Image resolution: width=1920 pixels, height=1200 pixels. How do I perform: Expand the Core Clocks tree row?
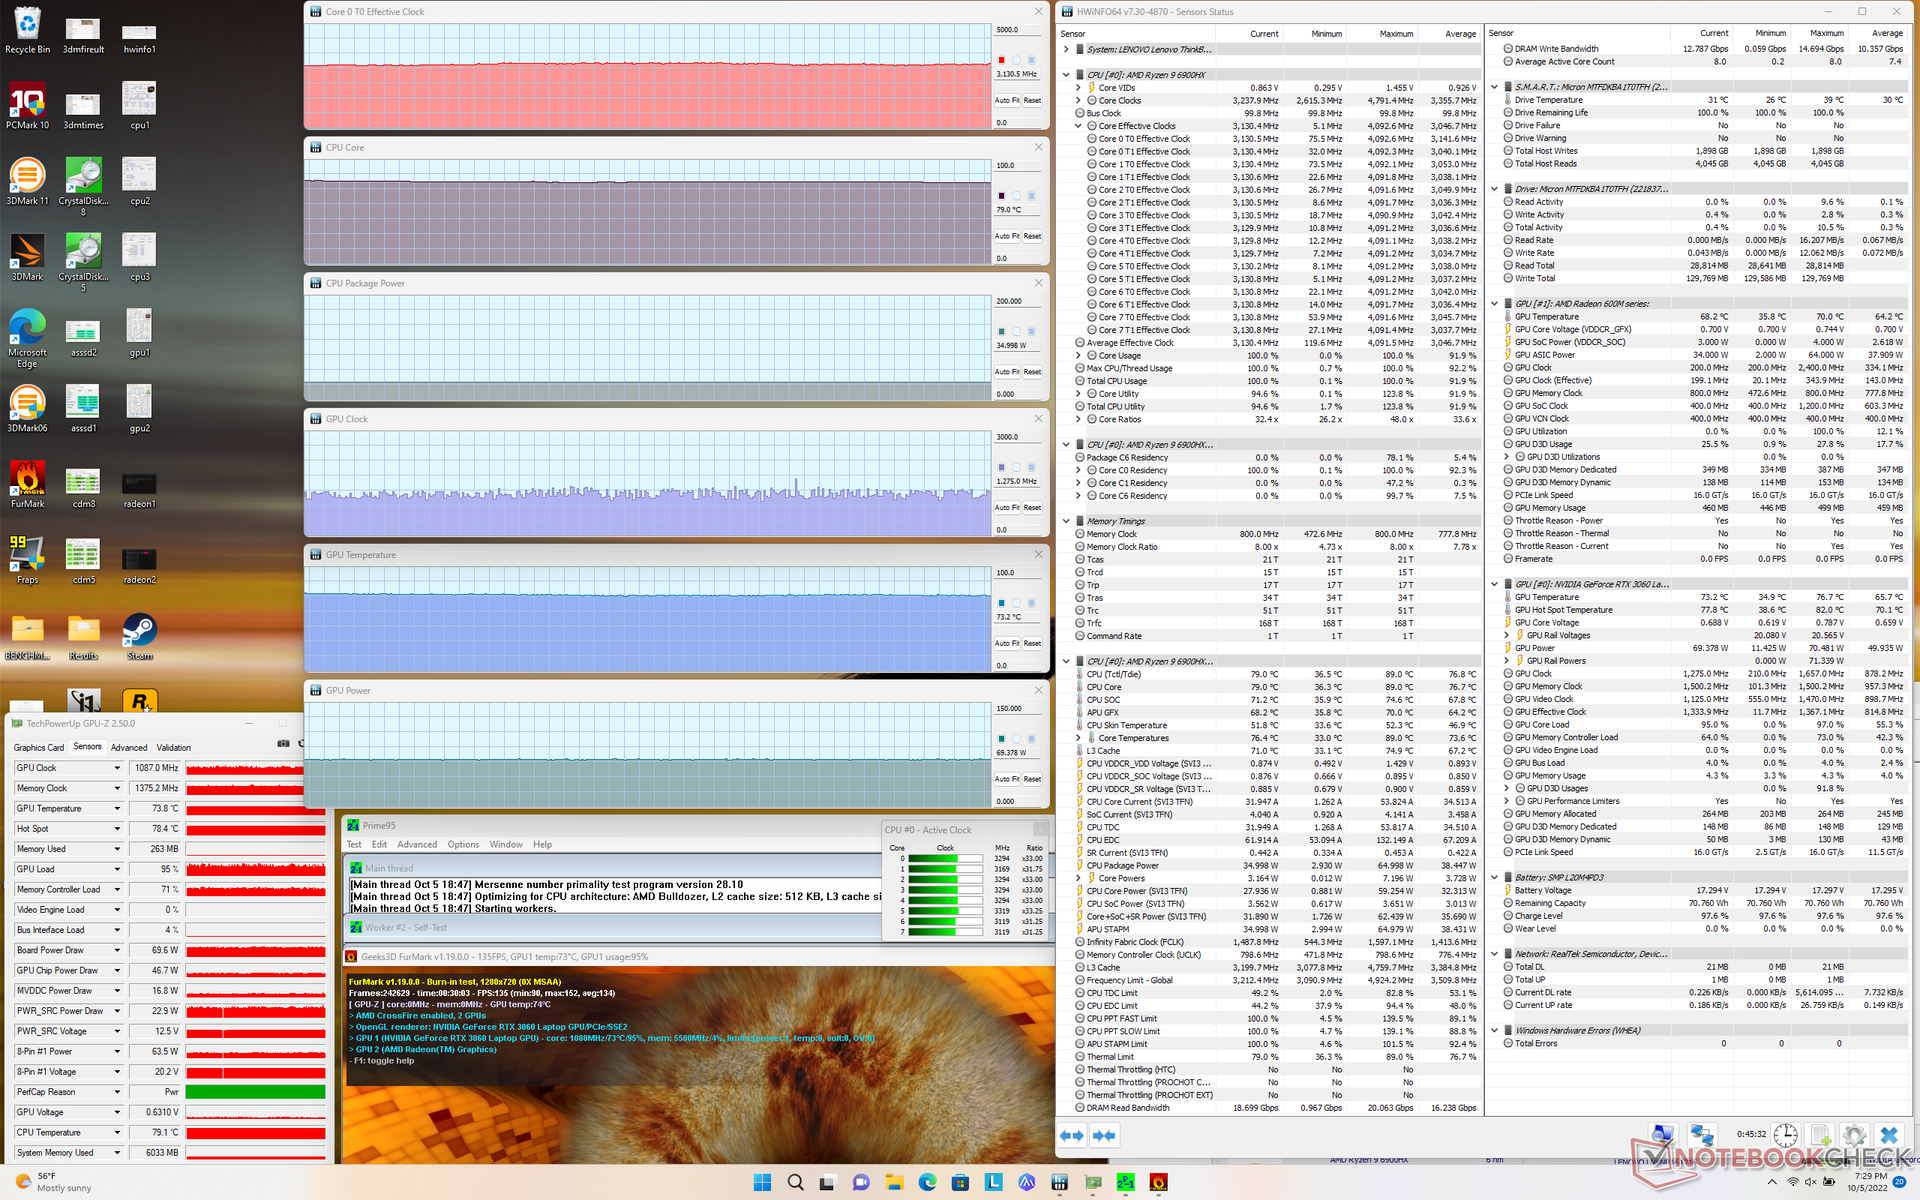(1078, 101)
